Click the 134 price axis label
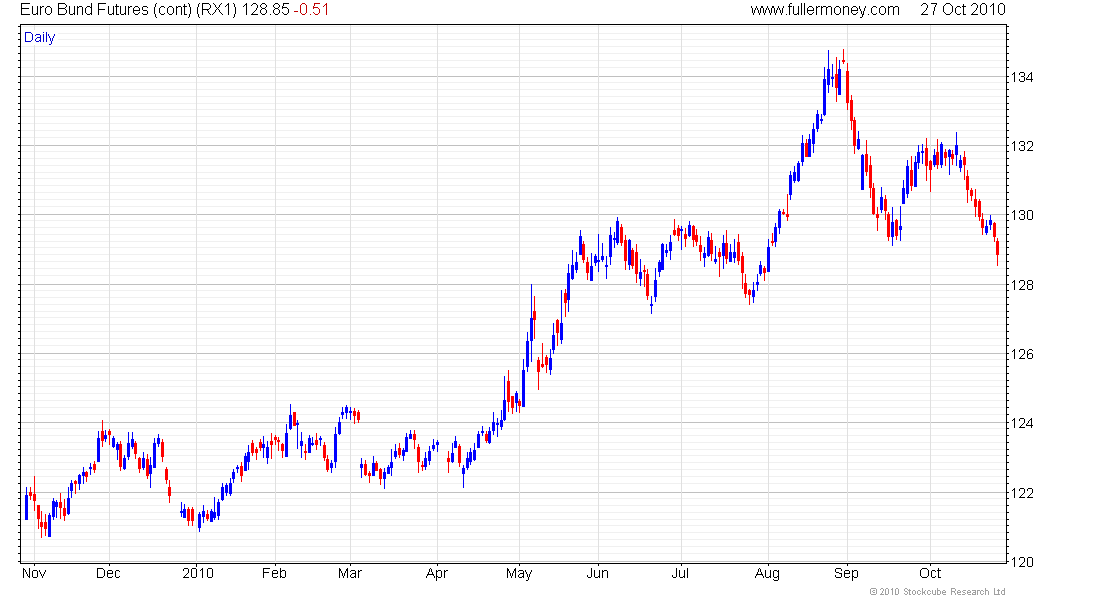Viewport: 1100px width, 600px height. [1022, 77]
